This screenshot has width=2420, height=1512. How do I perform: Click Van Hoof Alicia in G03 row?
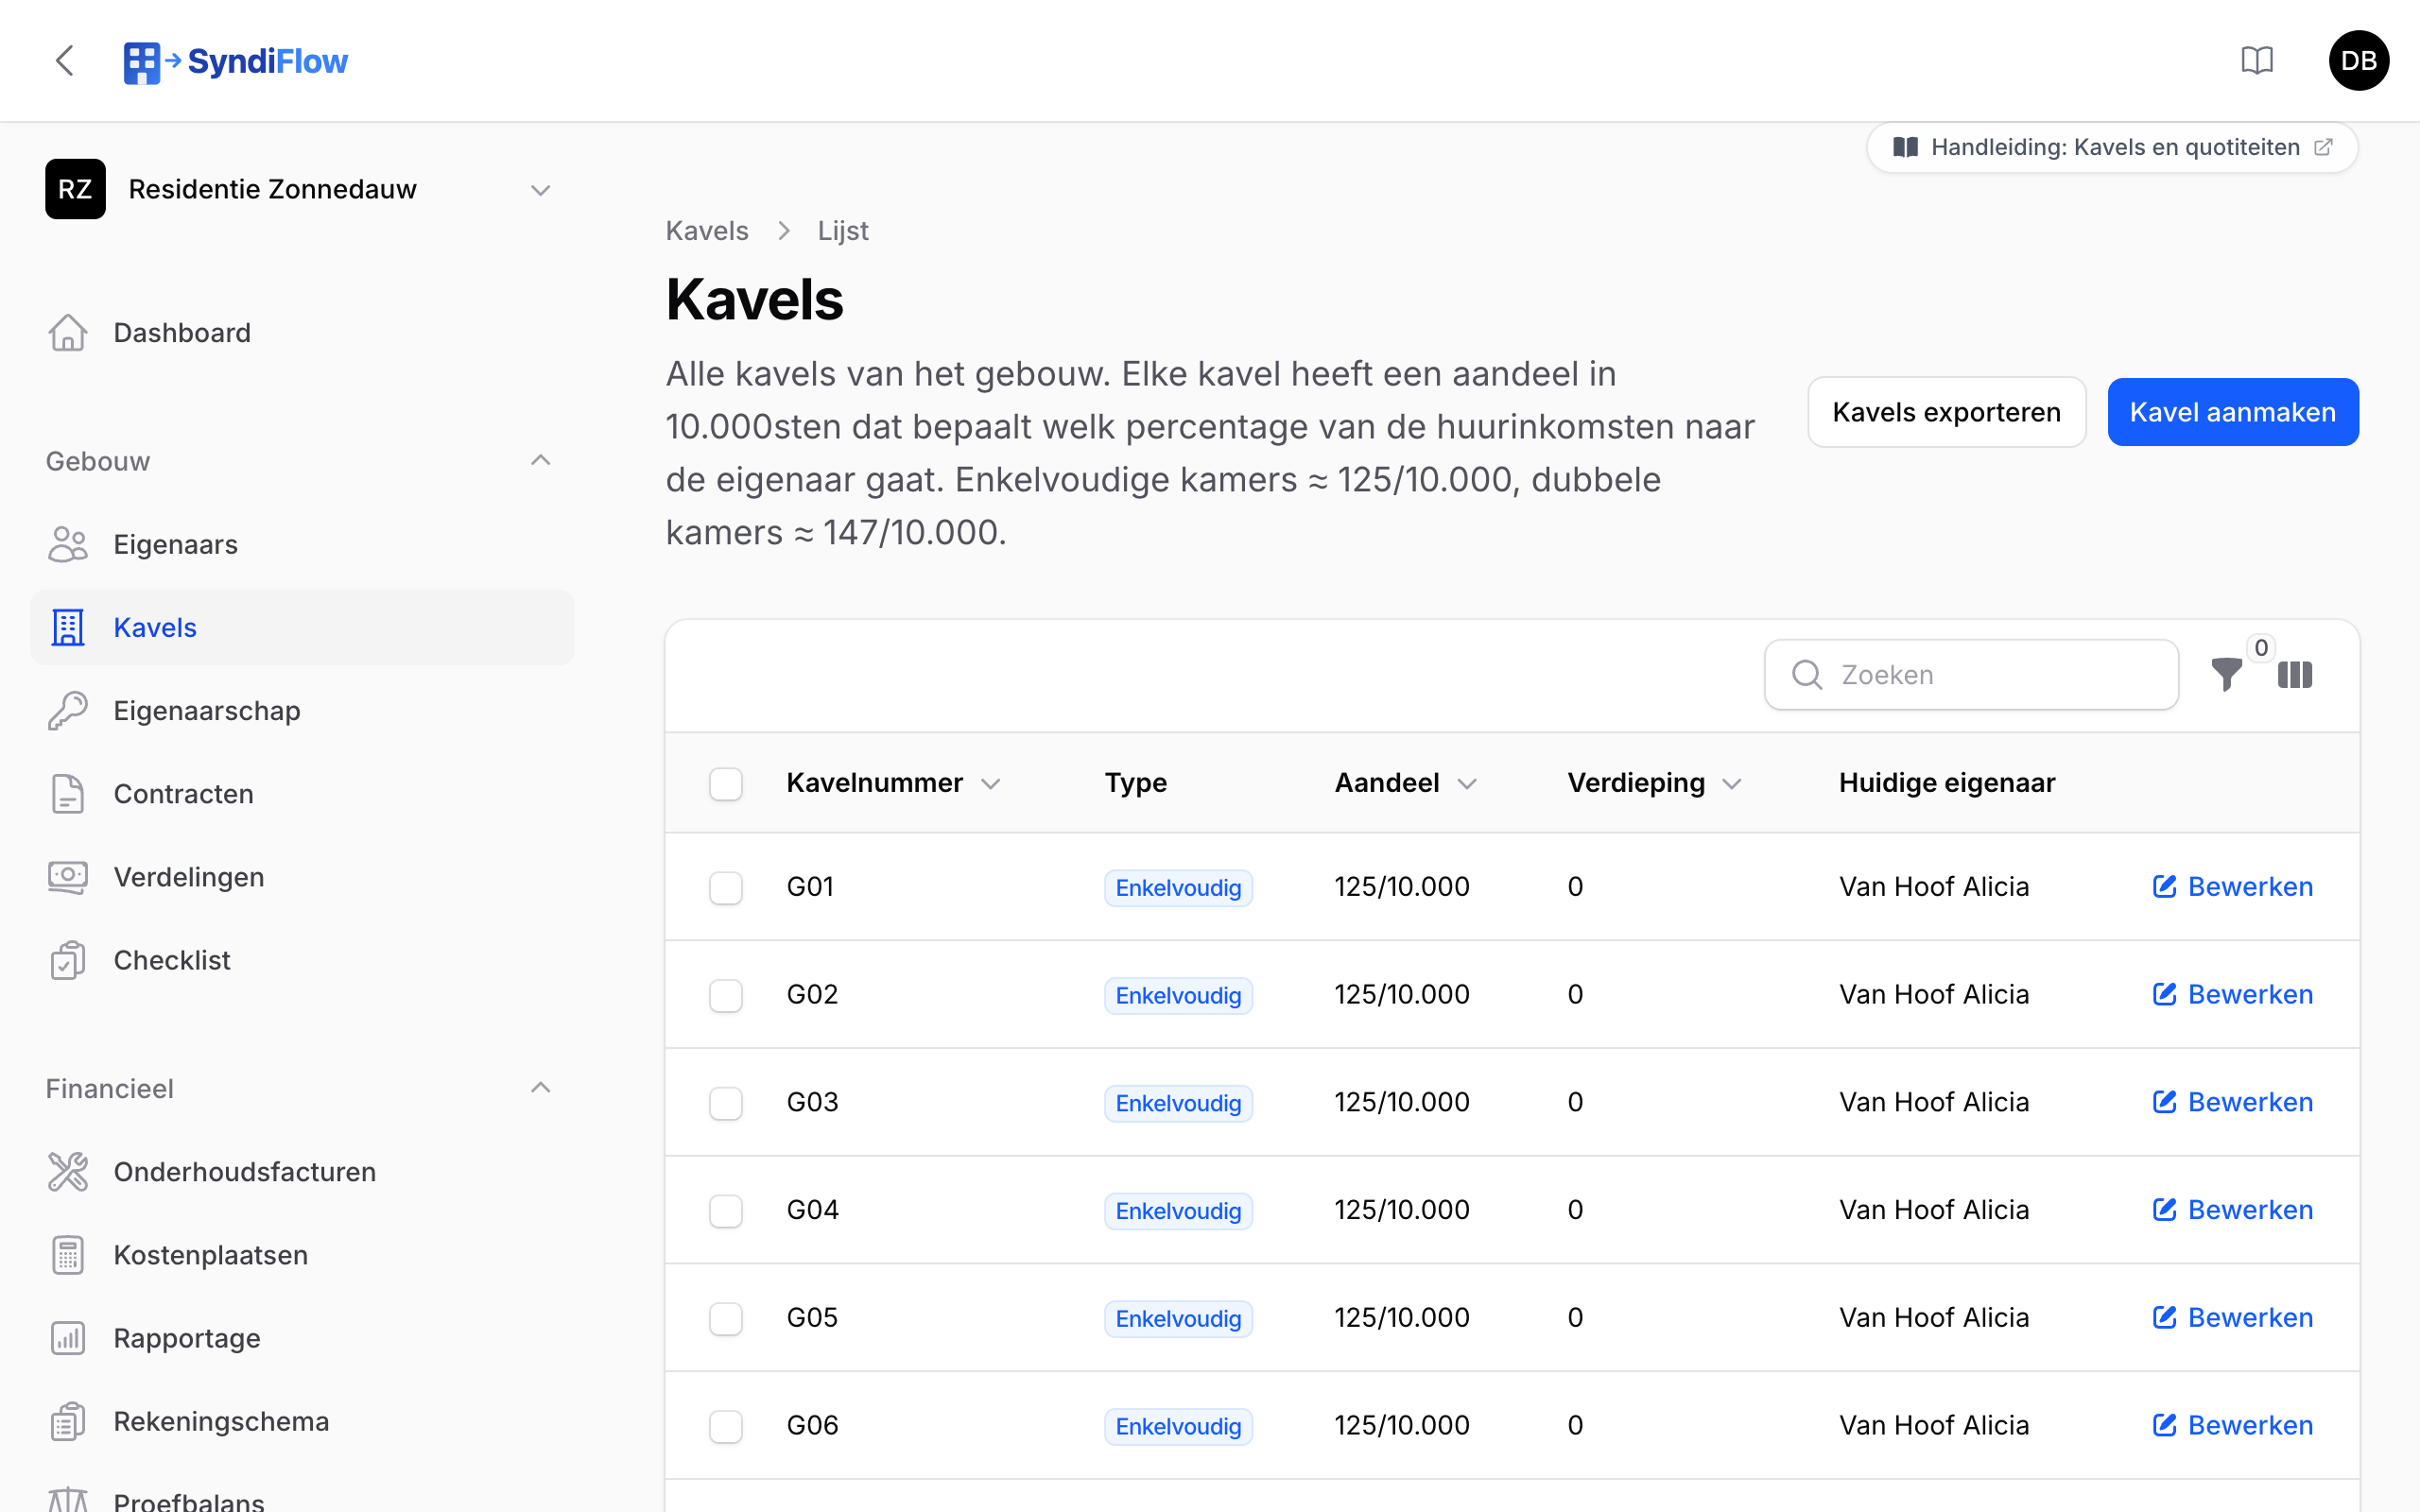1934,1102
